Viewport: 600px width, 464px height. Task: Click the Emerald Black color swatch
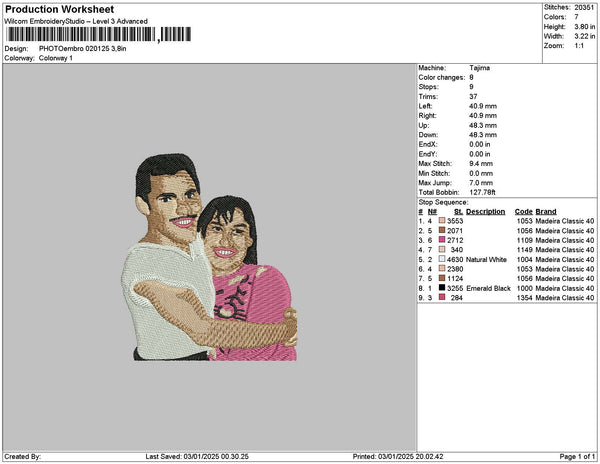(x=442, y=288)
